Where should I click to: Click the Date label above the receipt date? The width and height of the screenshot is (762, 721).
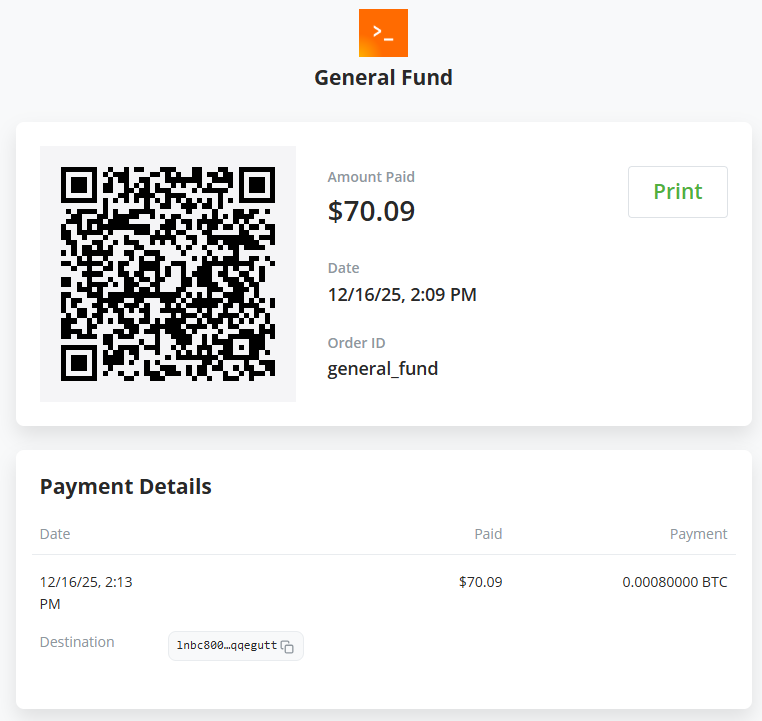tap(343, 268)
